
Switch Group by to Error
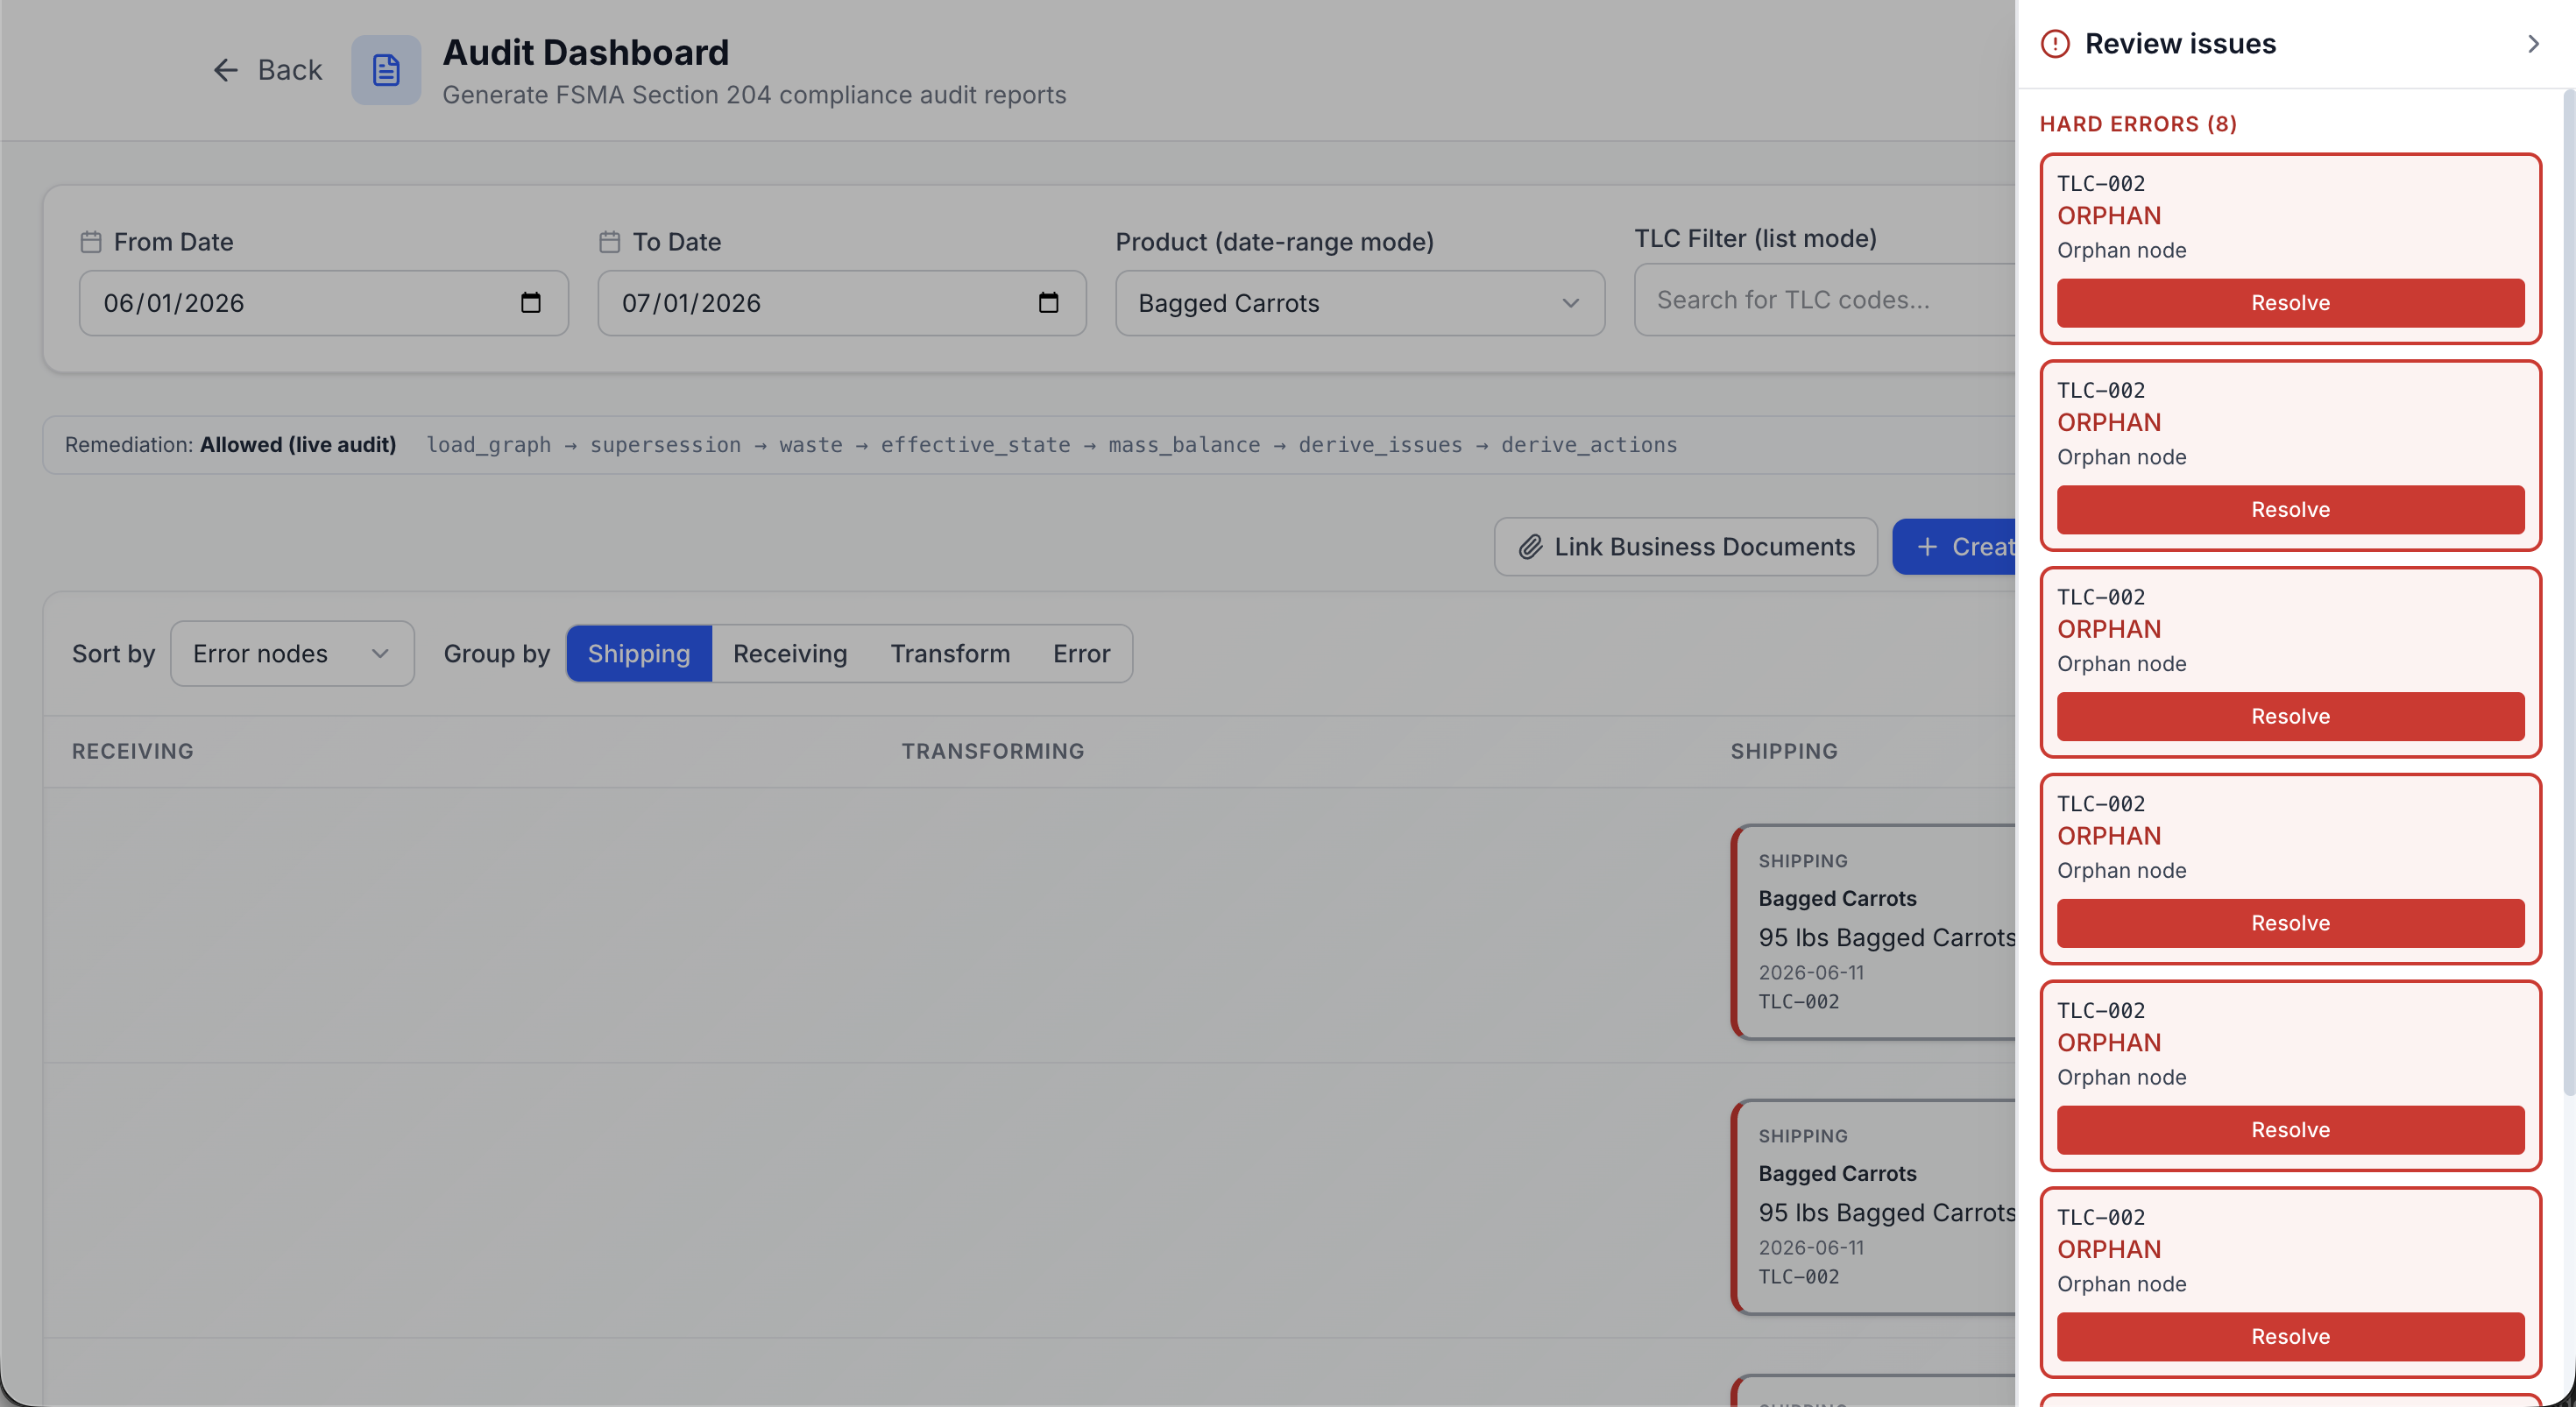[x=1081, y=654]
